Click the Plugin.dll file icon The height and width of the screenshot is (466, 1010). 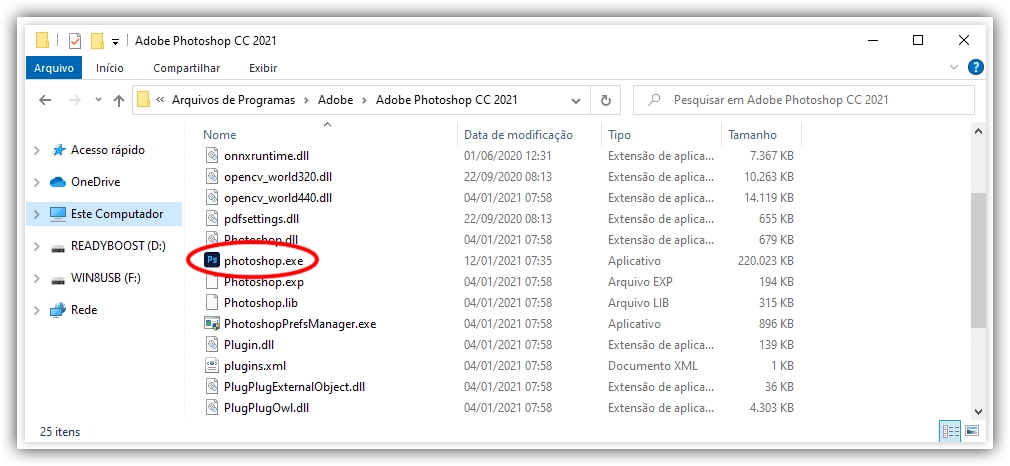pos(212,345)
